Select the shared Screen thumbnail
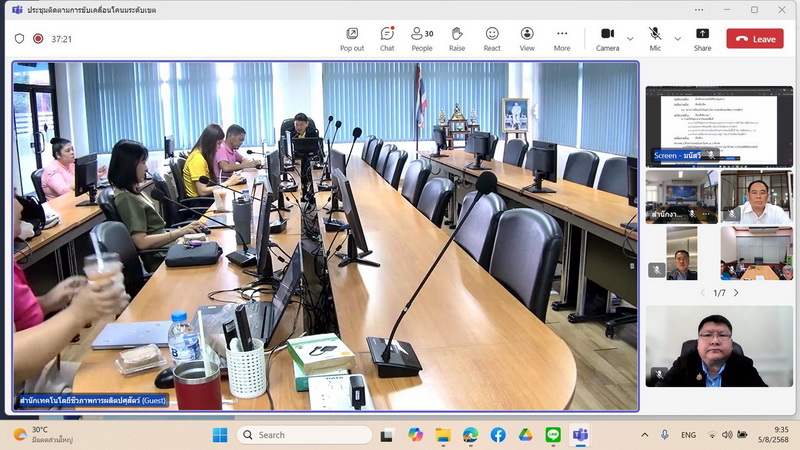 point(719,126)
